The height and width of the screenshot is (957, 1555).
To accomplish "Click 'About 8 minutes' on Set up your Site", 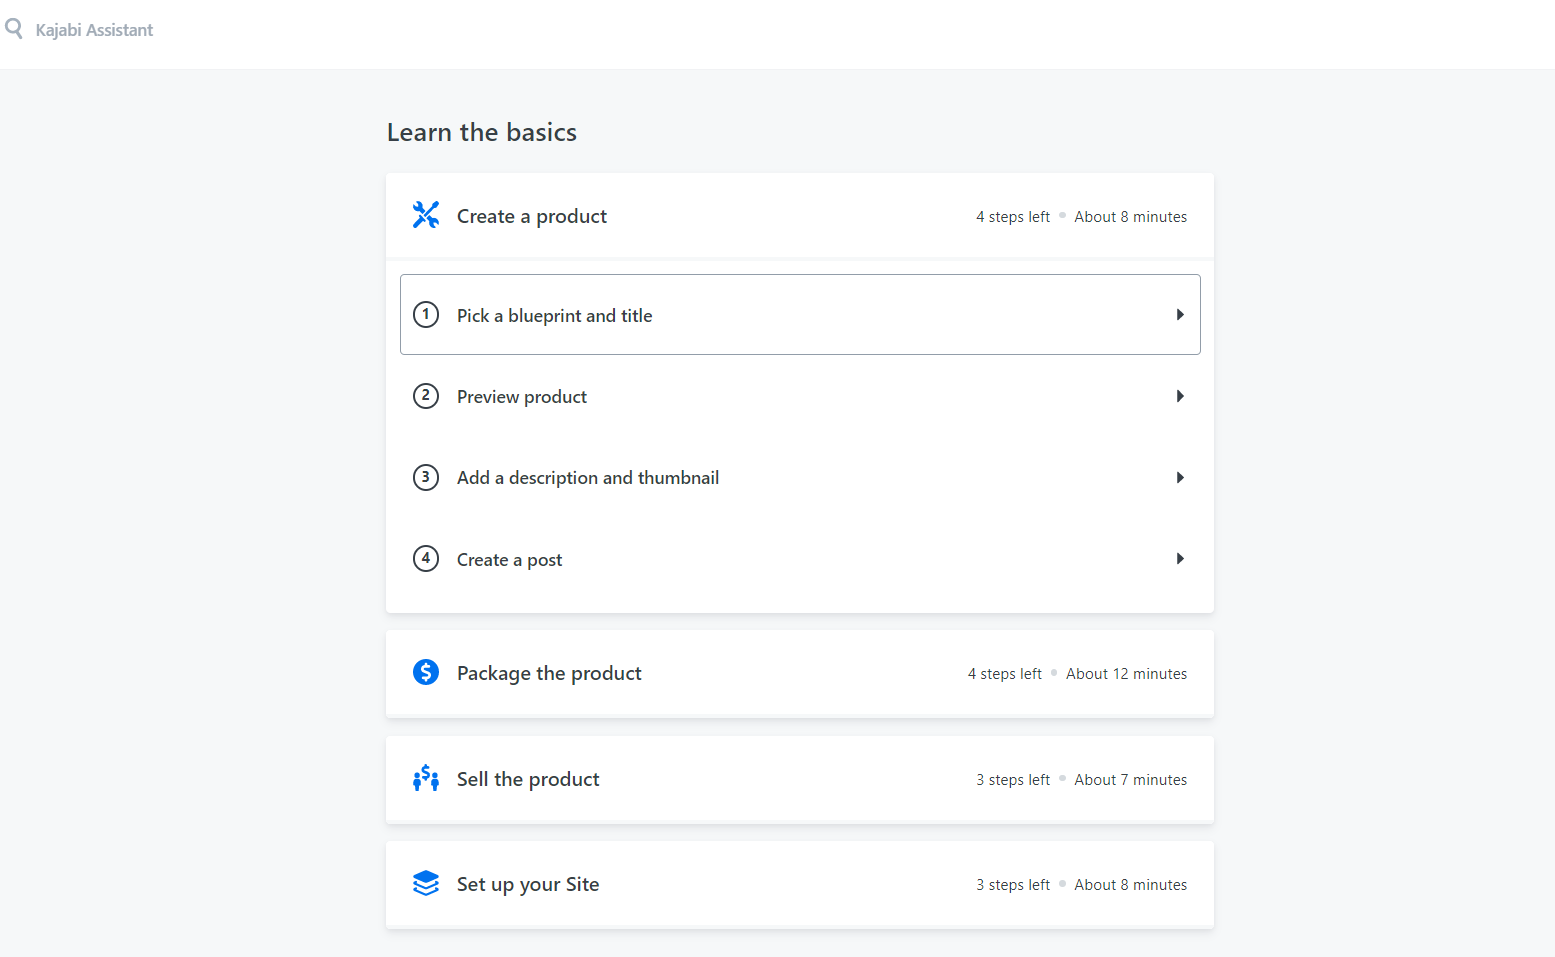I will pyautogui.click(x=1131, y=885).
